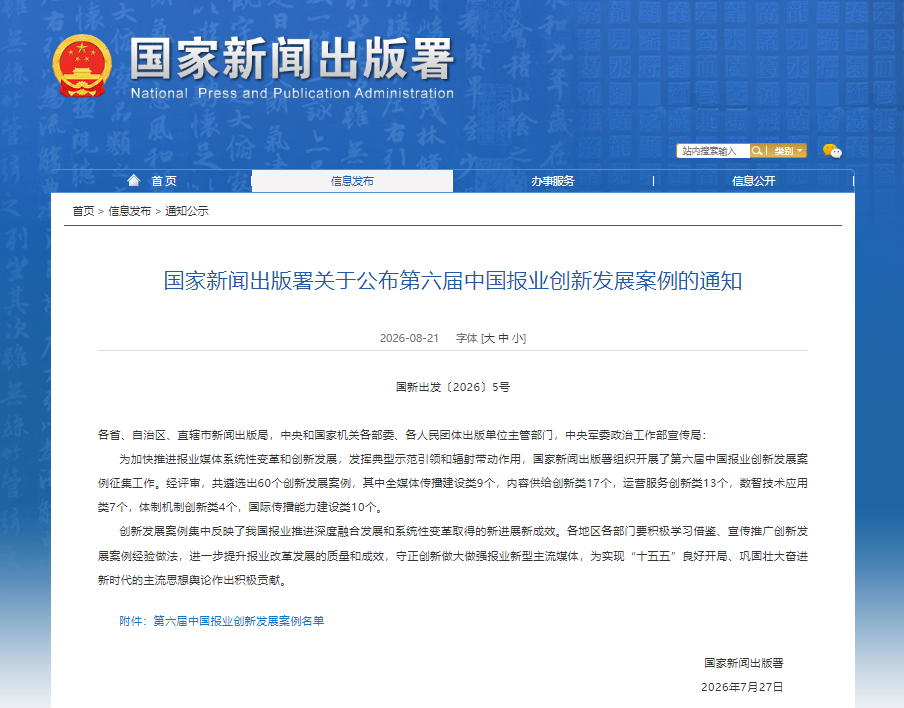Click the signature text 国家新闻出版署

[744, 663]
